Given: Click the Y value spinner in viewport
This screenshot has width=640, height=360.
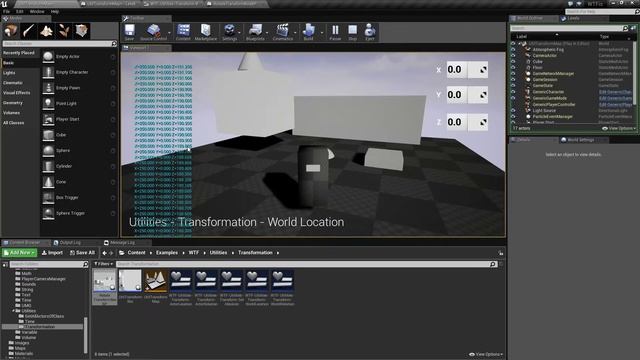Looking at the screenshot, I should coord(467,95).
